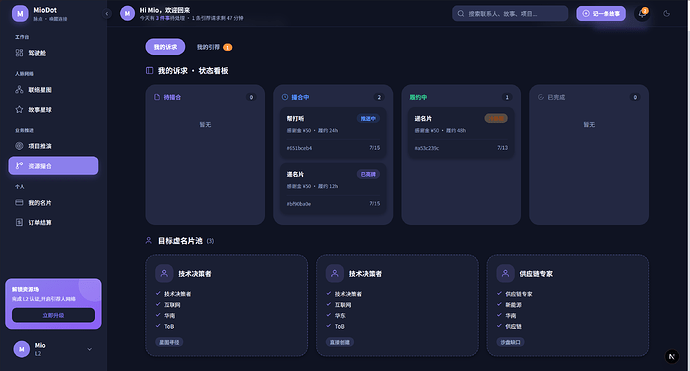
Task: Open 项目推演 target icon in the sidebar
Action: click(x=19, y=146)
